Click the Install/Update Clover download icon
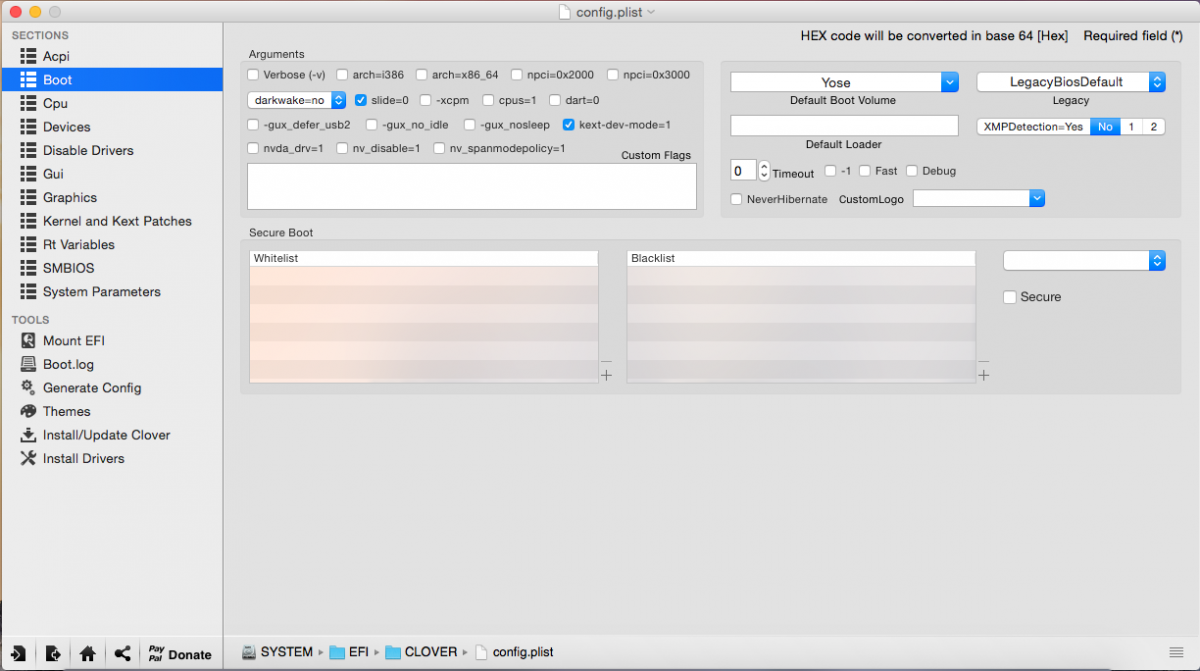This screenshot has height=671, width=1200. (28, 435)
